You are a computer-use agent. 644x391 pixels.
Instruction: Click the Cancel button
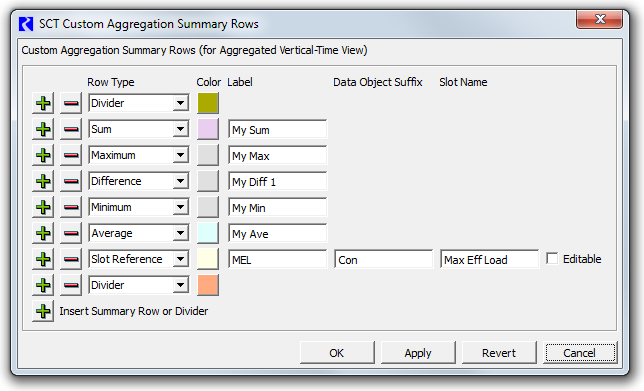tap(580, 353)
